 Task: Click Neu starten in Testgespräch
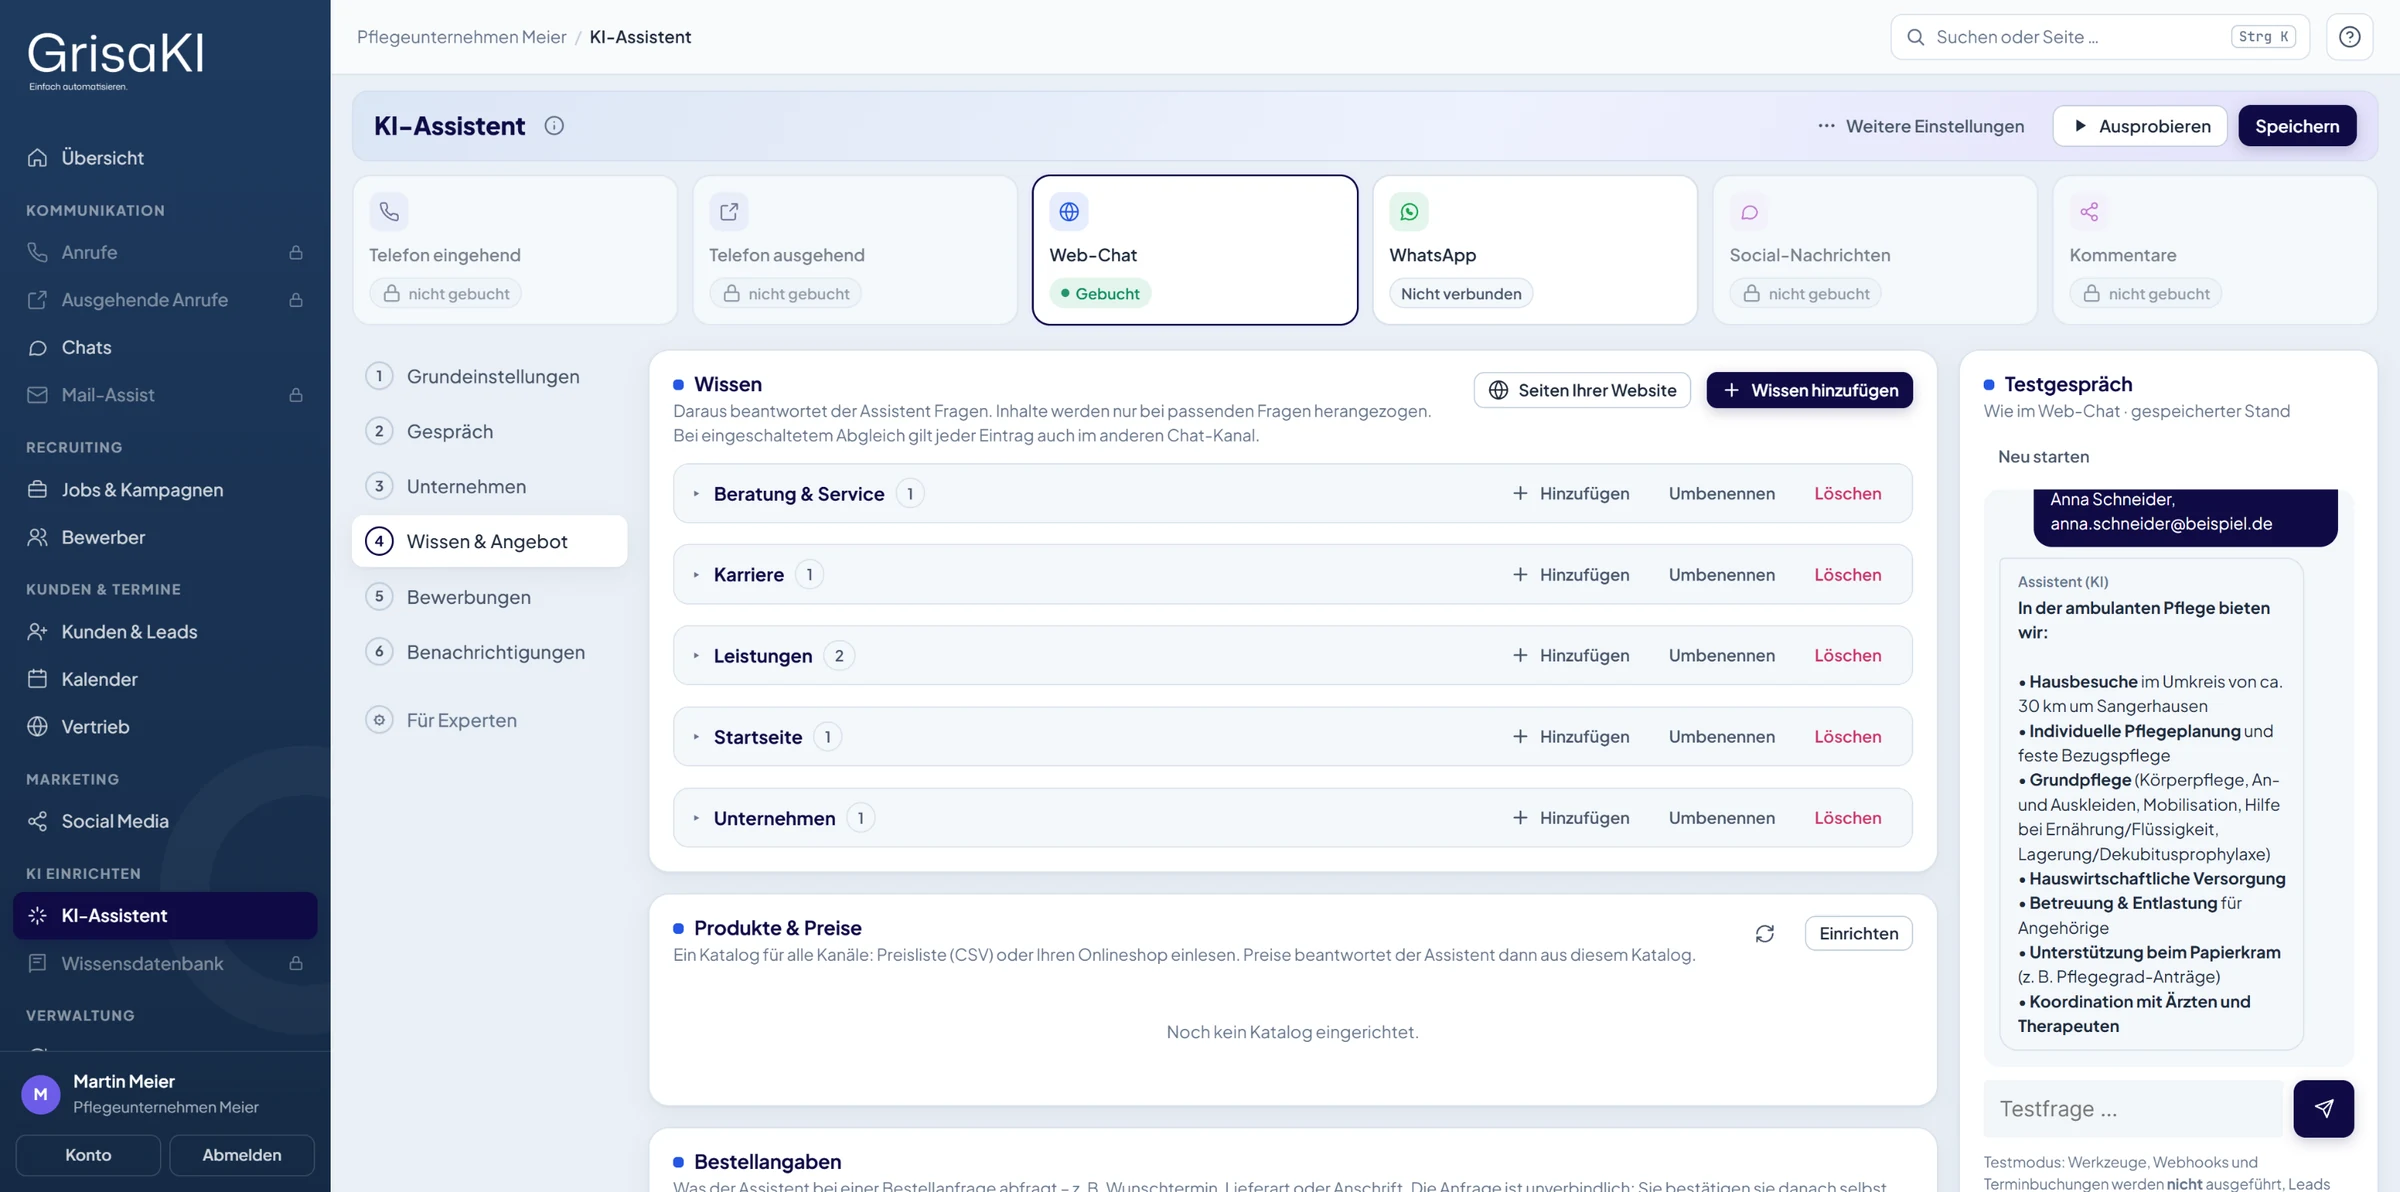2043,457
